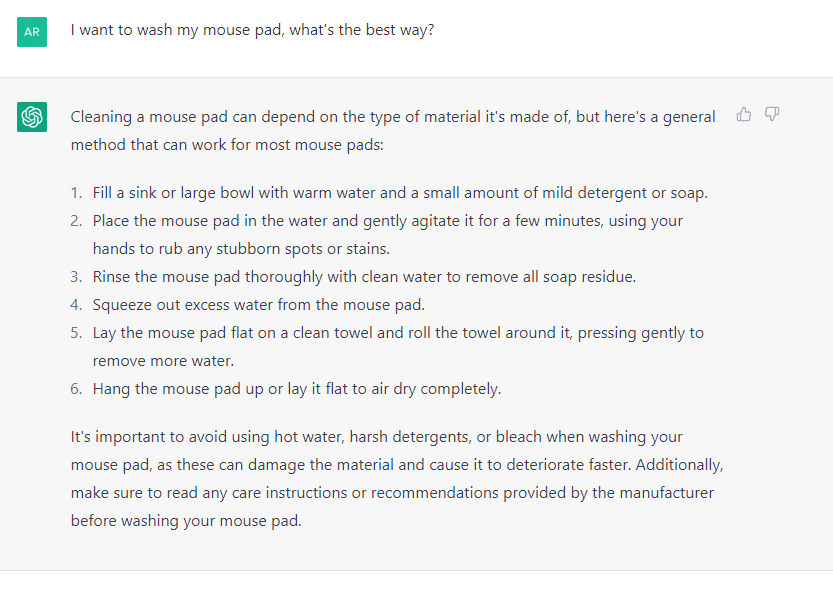Select step 1 about filling a sink
The width and height of the screenshot is (833, 593).
coord(400,192)
